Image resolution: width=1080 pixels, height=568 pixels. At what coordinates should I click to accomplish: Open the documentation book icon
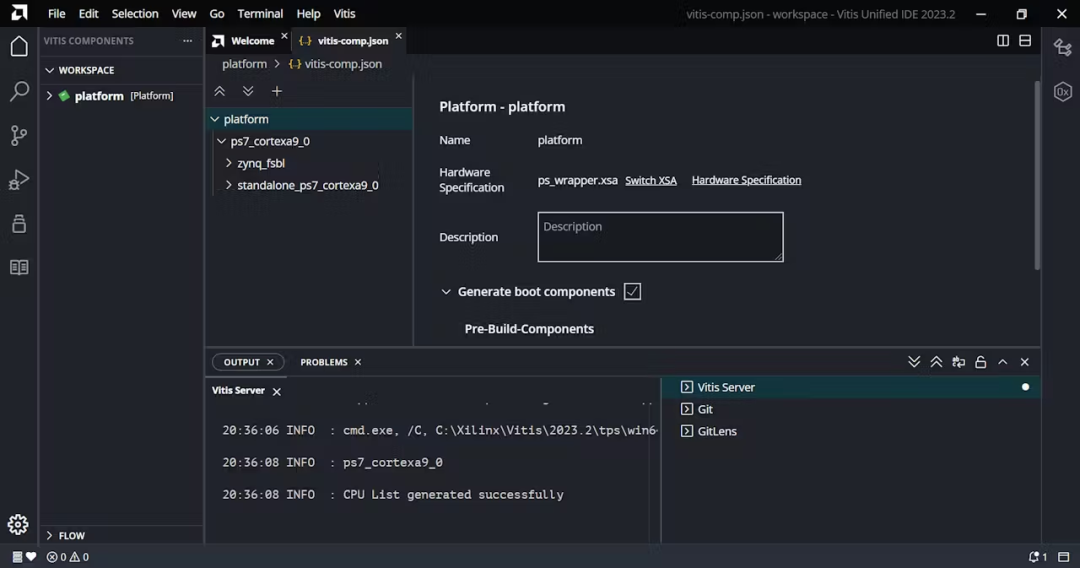tap(19, 267)
